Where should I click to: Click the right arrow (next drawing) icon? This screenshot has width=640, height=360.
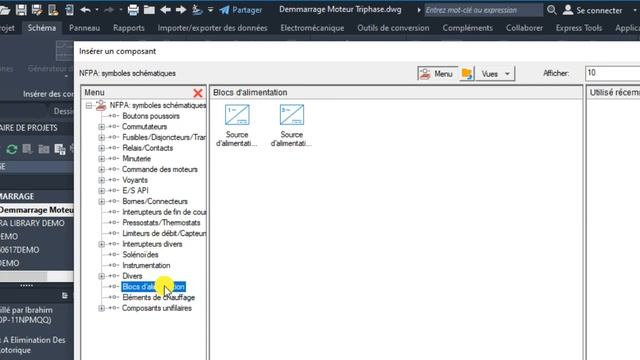(181, 9)
